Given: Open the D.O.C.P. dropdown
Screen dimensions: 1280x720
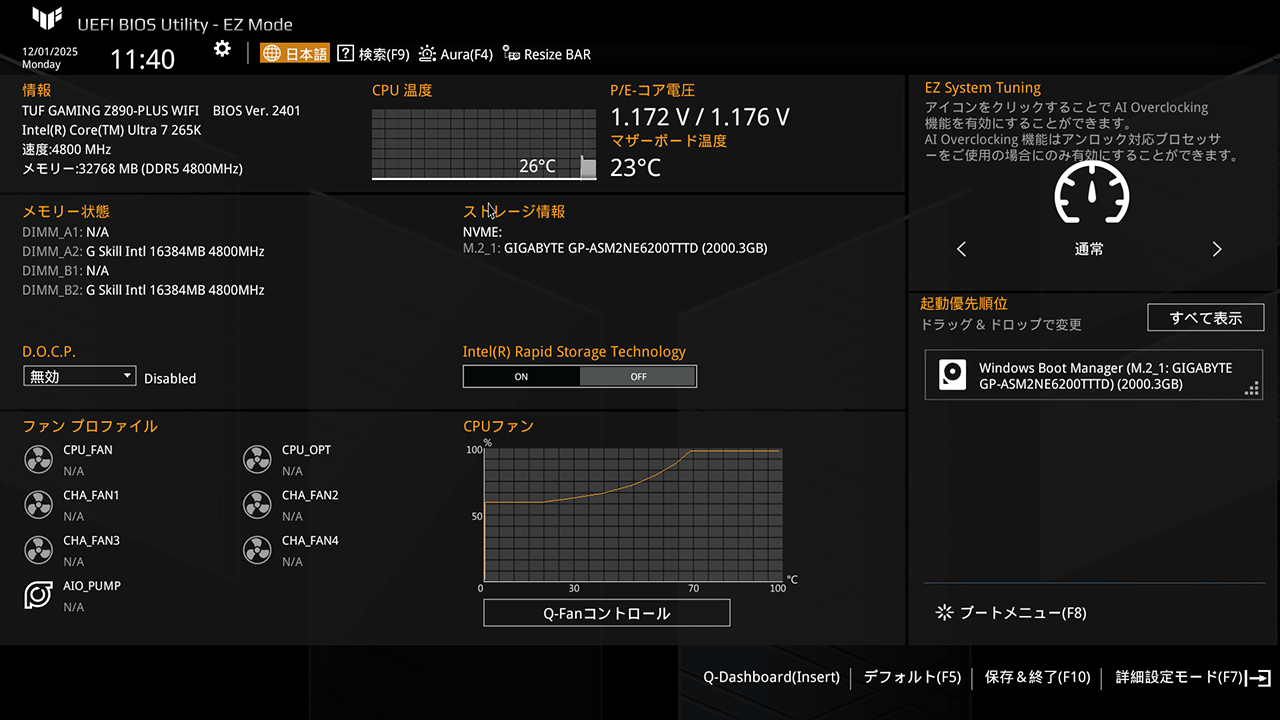Looking at the screenshot, I should tap(79, 377).
